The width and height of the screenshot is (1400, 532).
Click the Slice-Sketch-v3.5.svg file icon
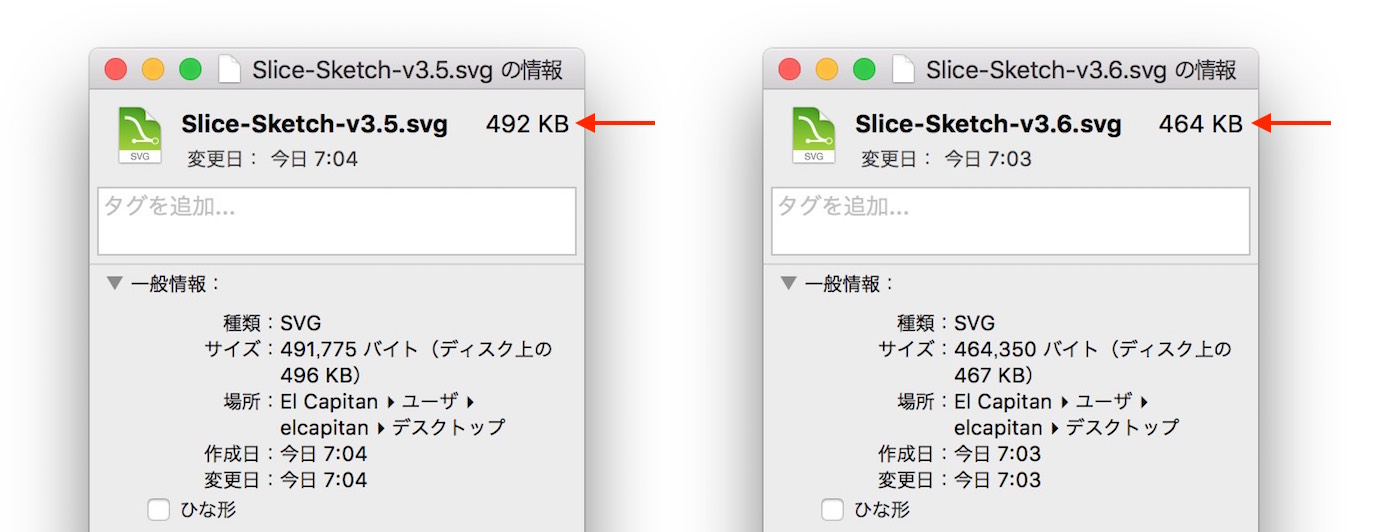pos(140,135)
